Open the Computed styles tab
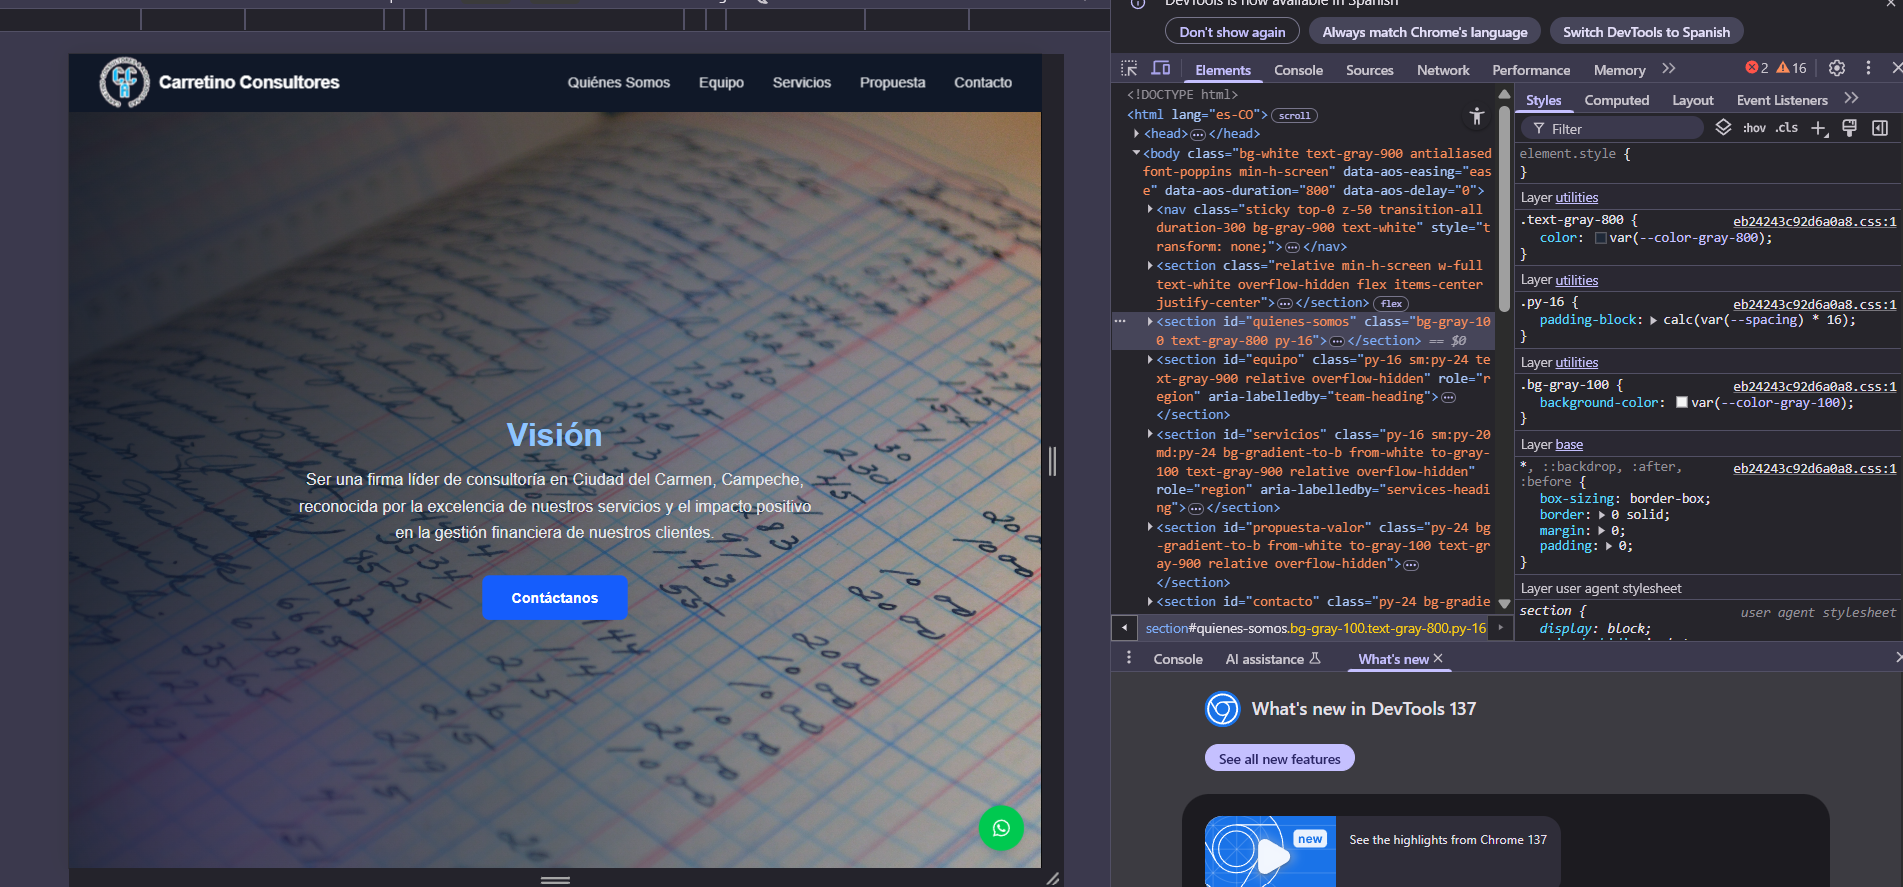 1616,100
